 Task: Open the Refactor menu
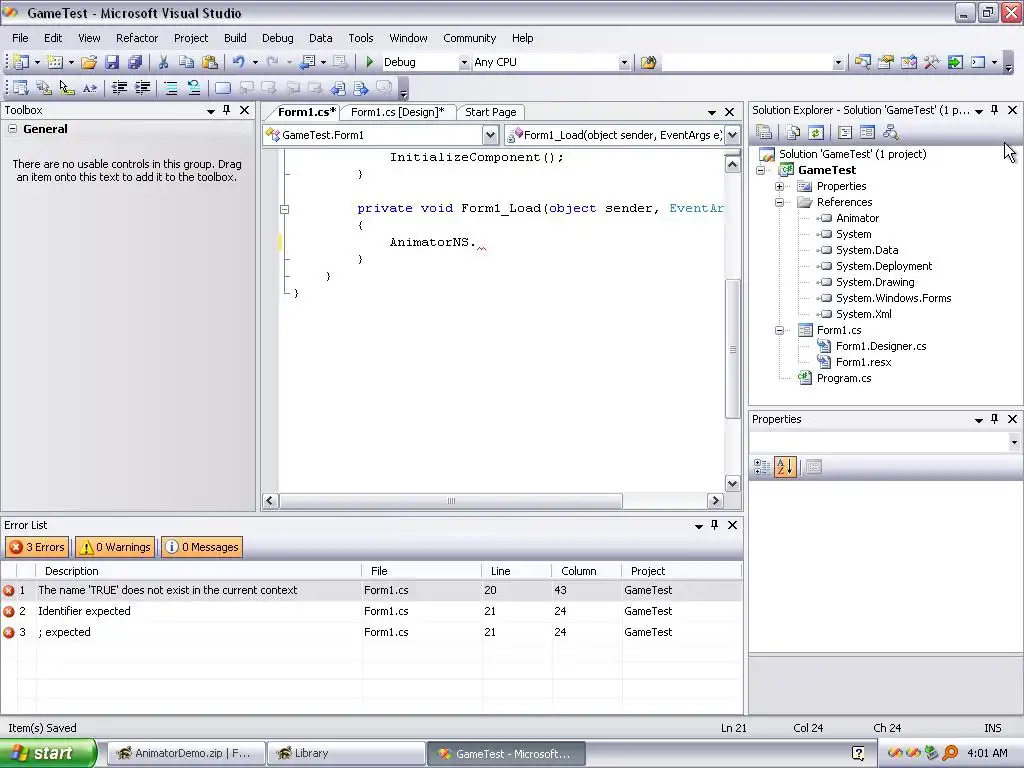137,38
